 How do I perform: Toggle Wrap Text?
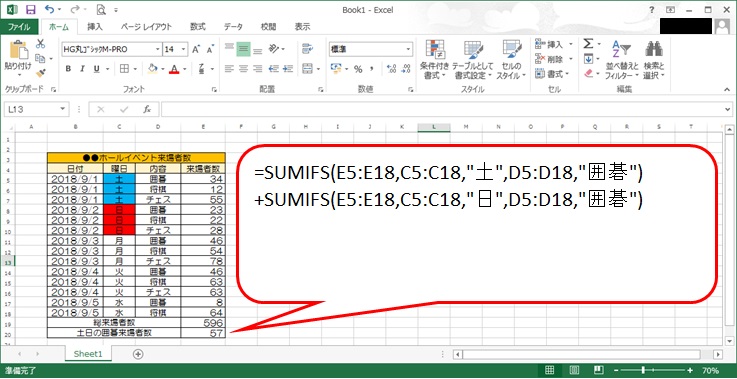point(307,48)
